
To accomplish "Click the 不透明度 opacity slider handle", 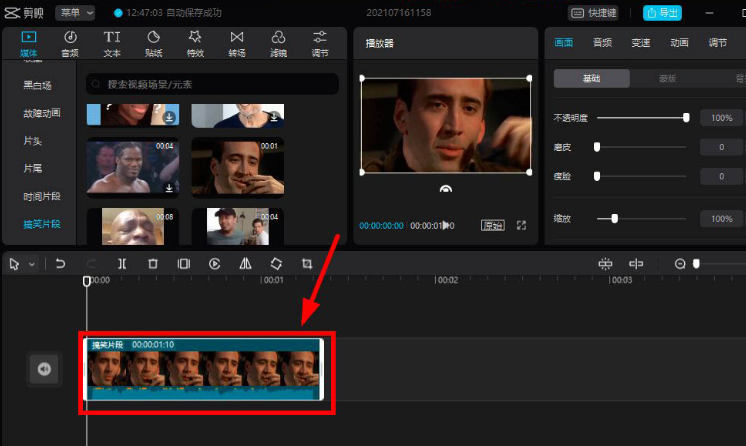I will click(686, 118).
